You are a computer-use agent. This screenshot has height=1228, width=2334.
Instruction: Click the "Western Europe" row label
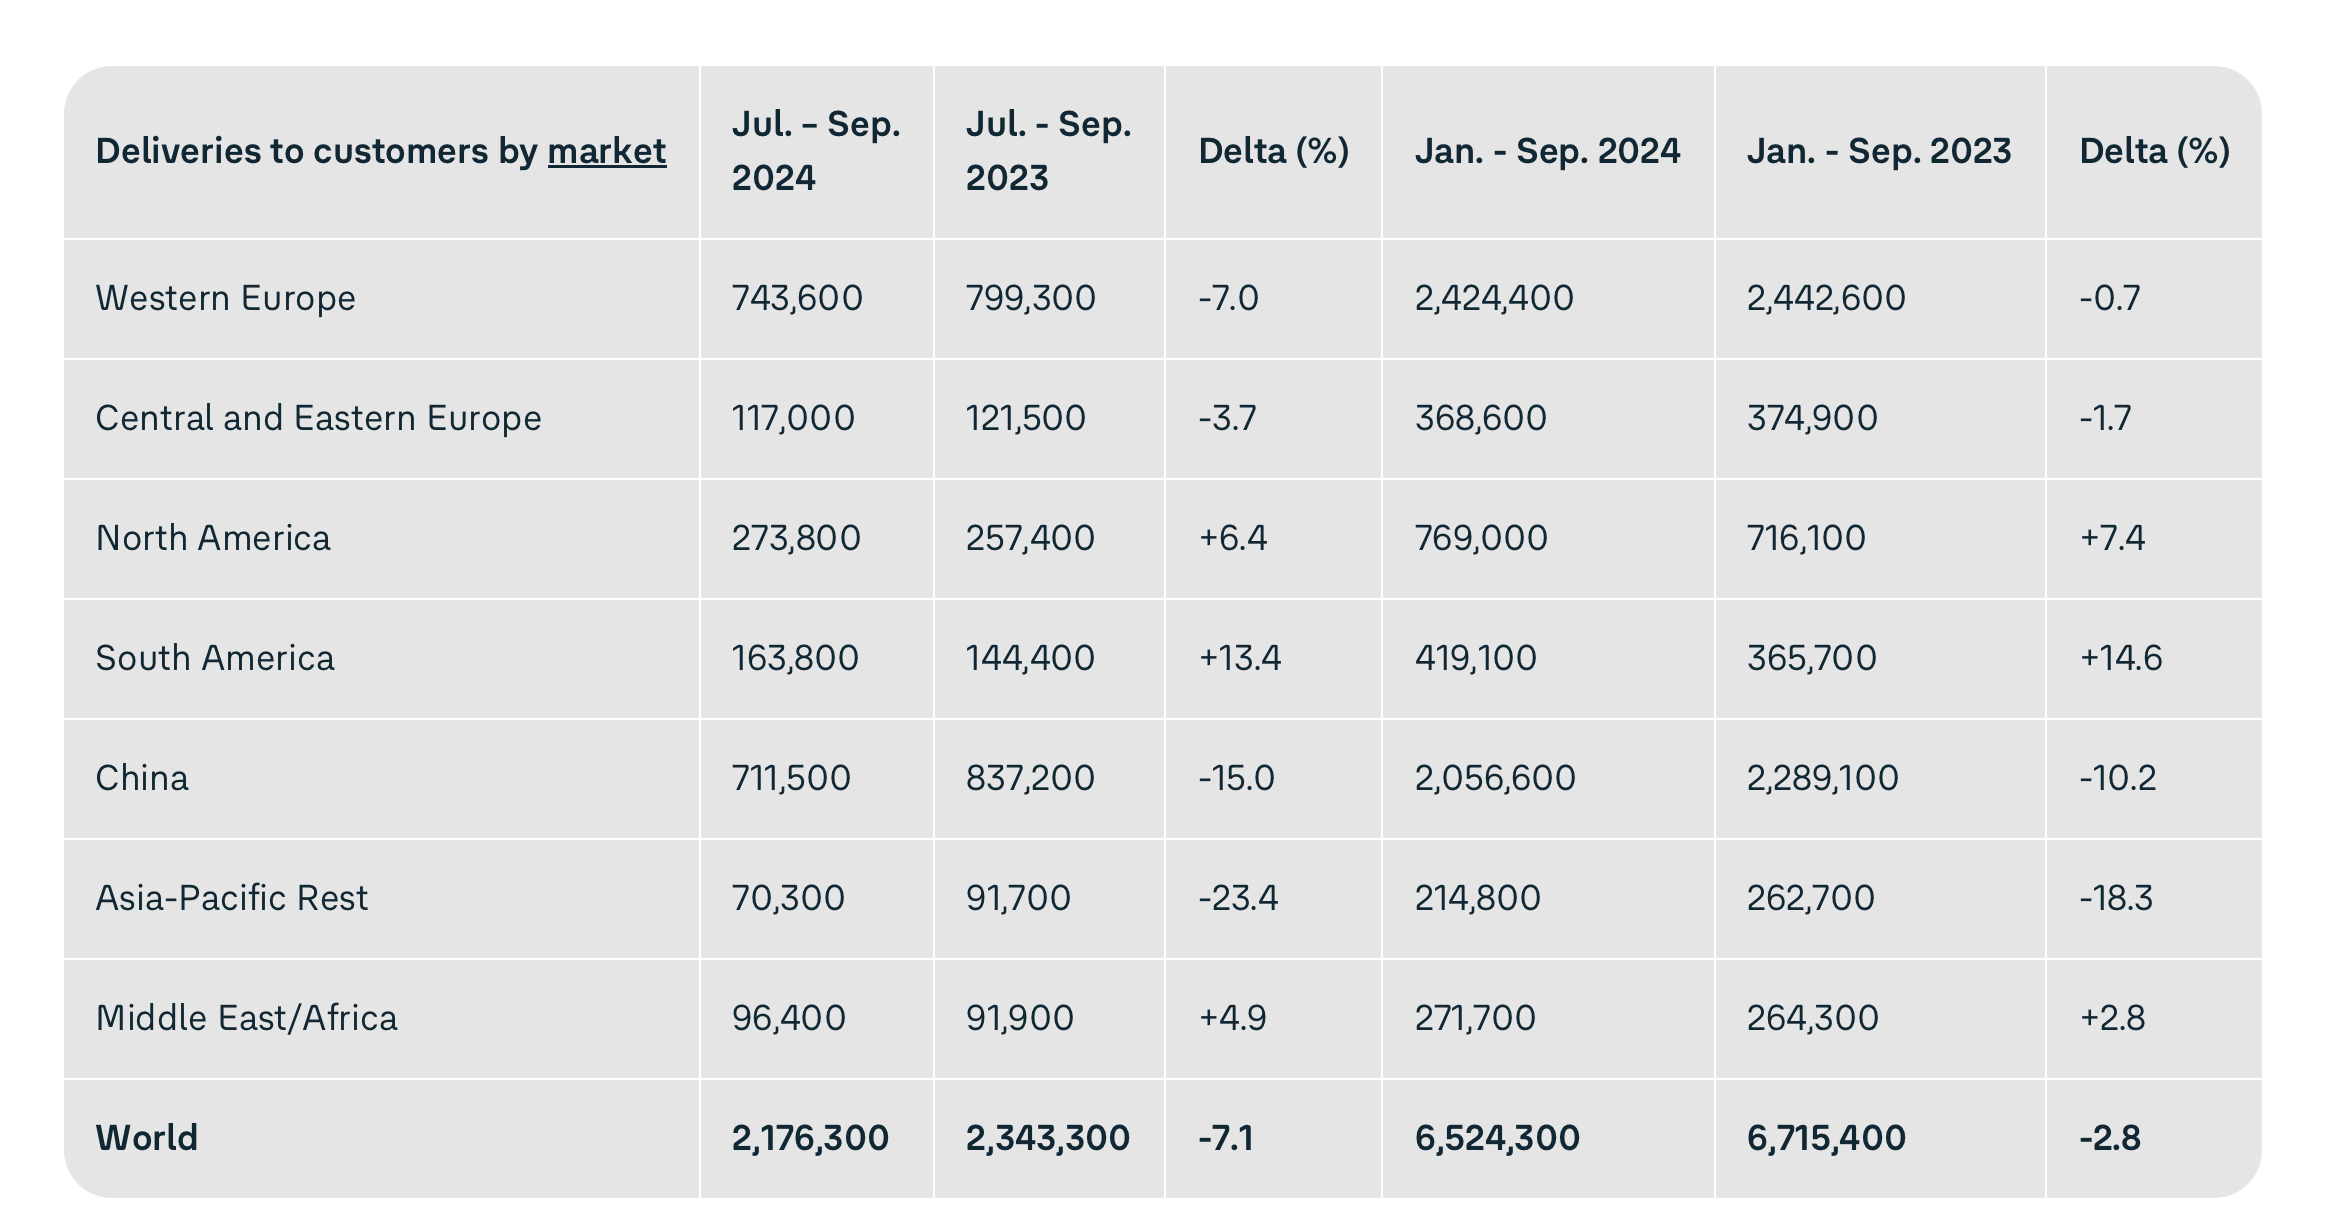[x=225, y=298]
